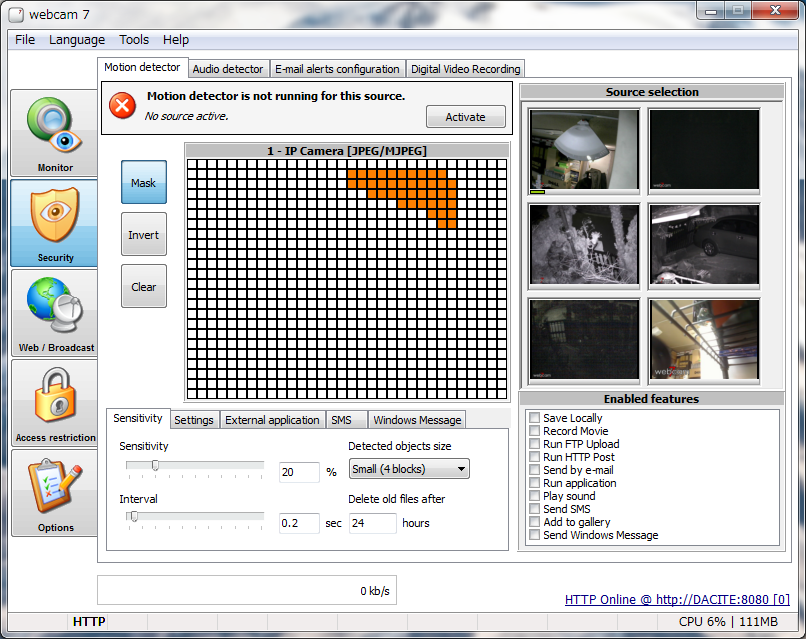The image size is (806, 639).
Task: Minimize the webcam 7 window
Action: [711, 10]
